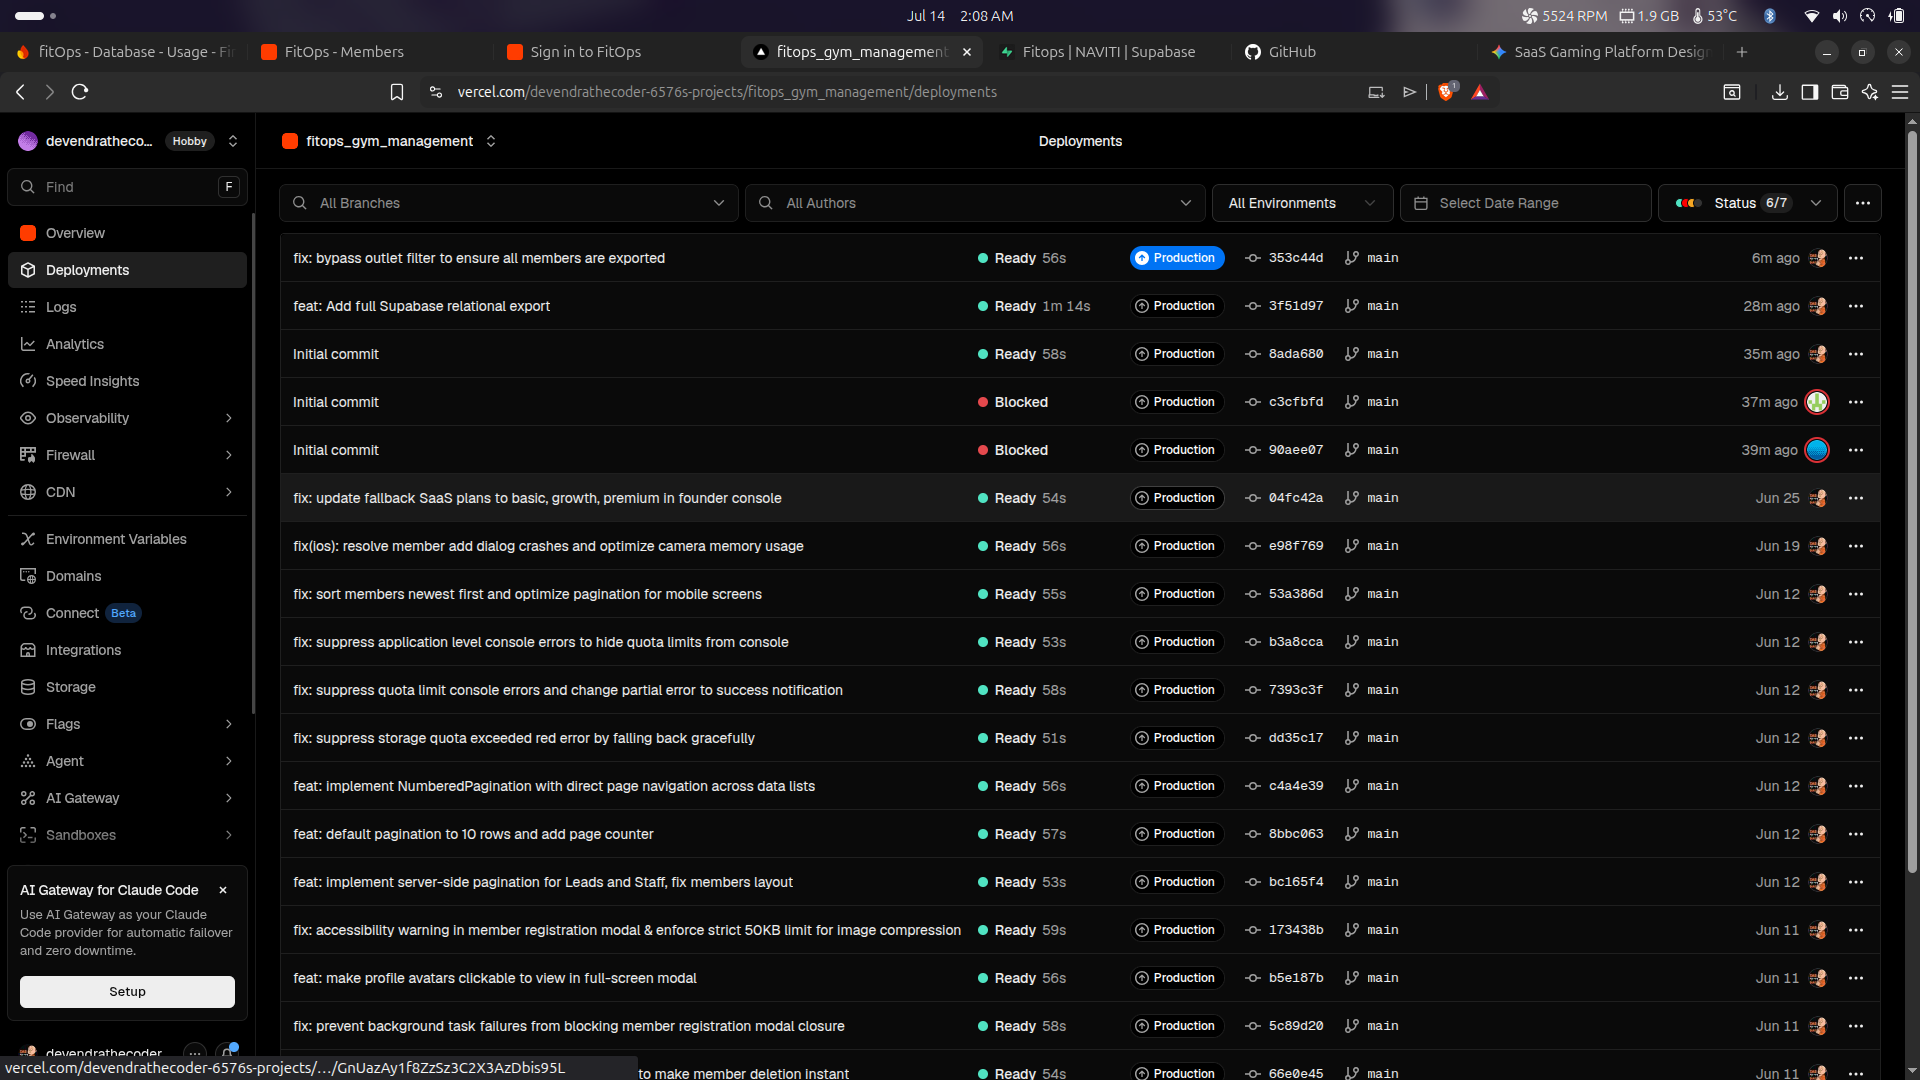
Task: Click the author avatar on commit 90aee07 row
Action: pyautogui.click(x=1817, y=450)
